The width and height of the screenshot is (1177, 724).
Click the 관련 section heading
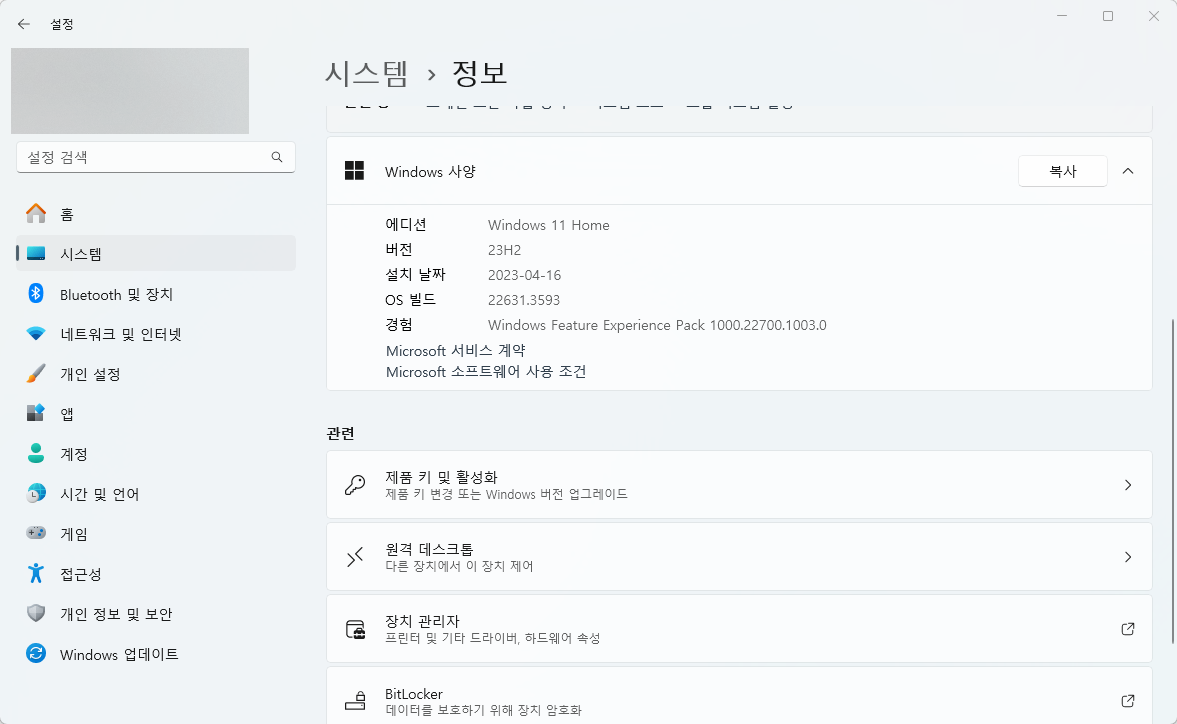point(341,433)
